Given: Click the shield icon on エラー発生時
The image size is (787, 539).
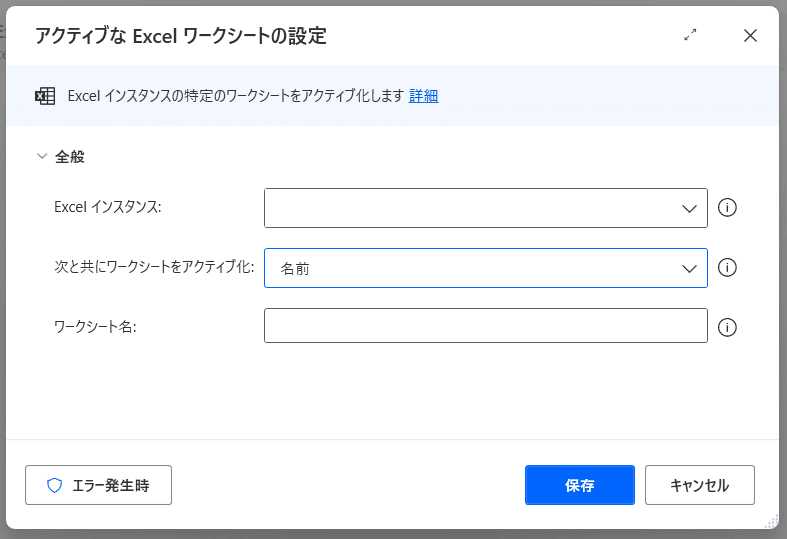Looking at the screenshot, I should [55, 485].
